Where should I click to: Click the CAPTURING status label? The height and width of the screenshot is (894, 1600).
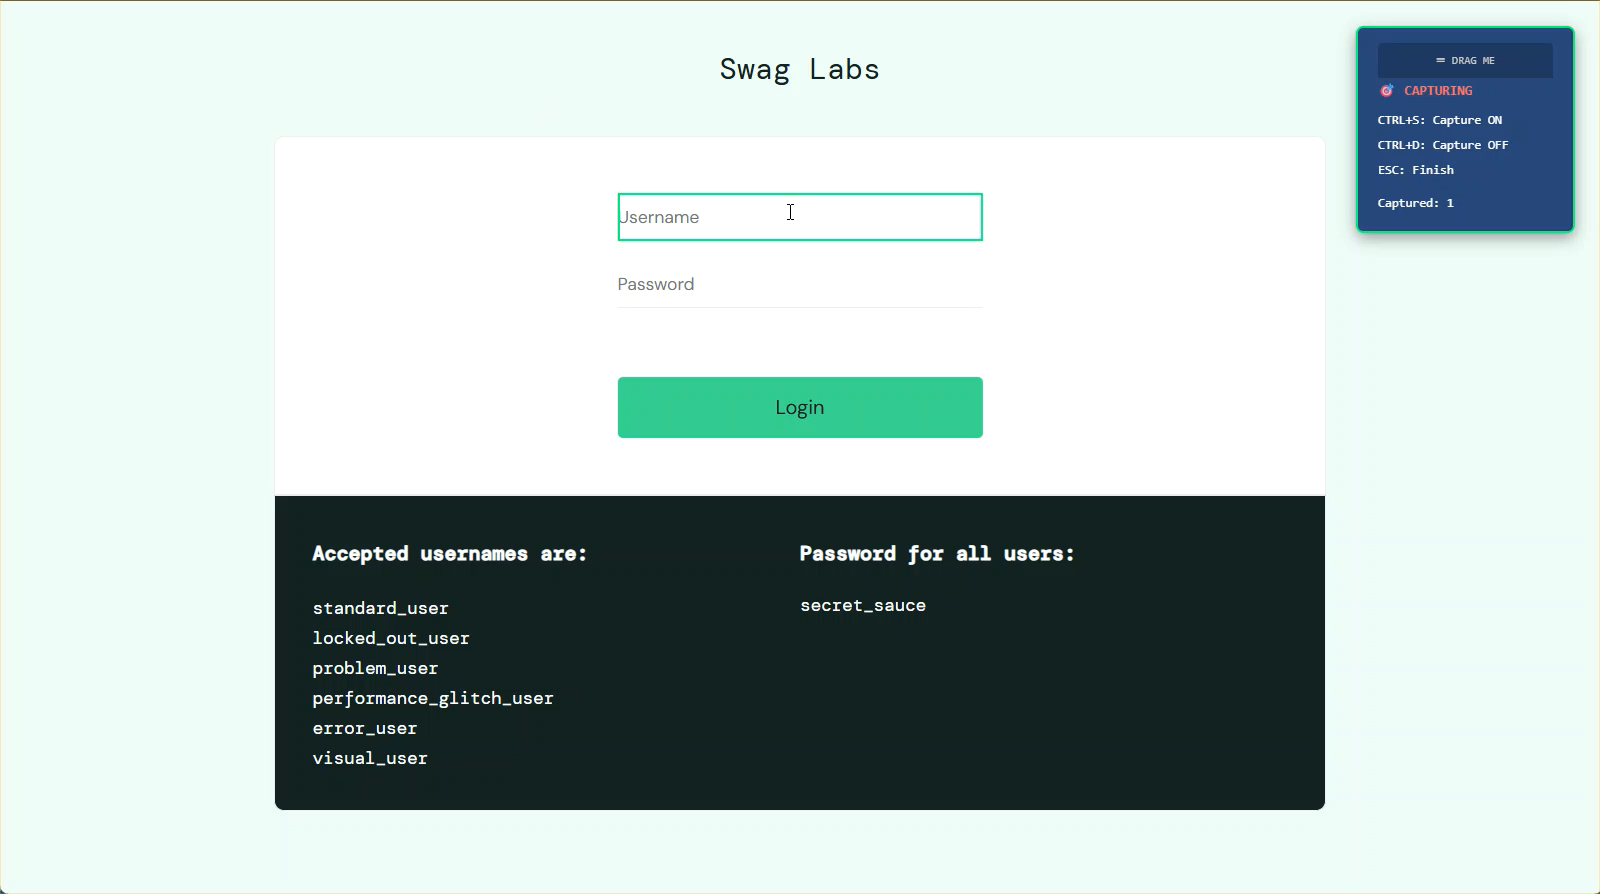(1438, 91)
